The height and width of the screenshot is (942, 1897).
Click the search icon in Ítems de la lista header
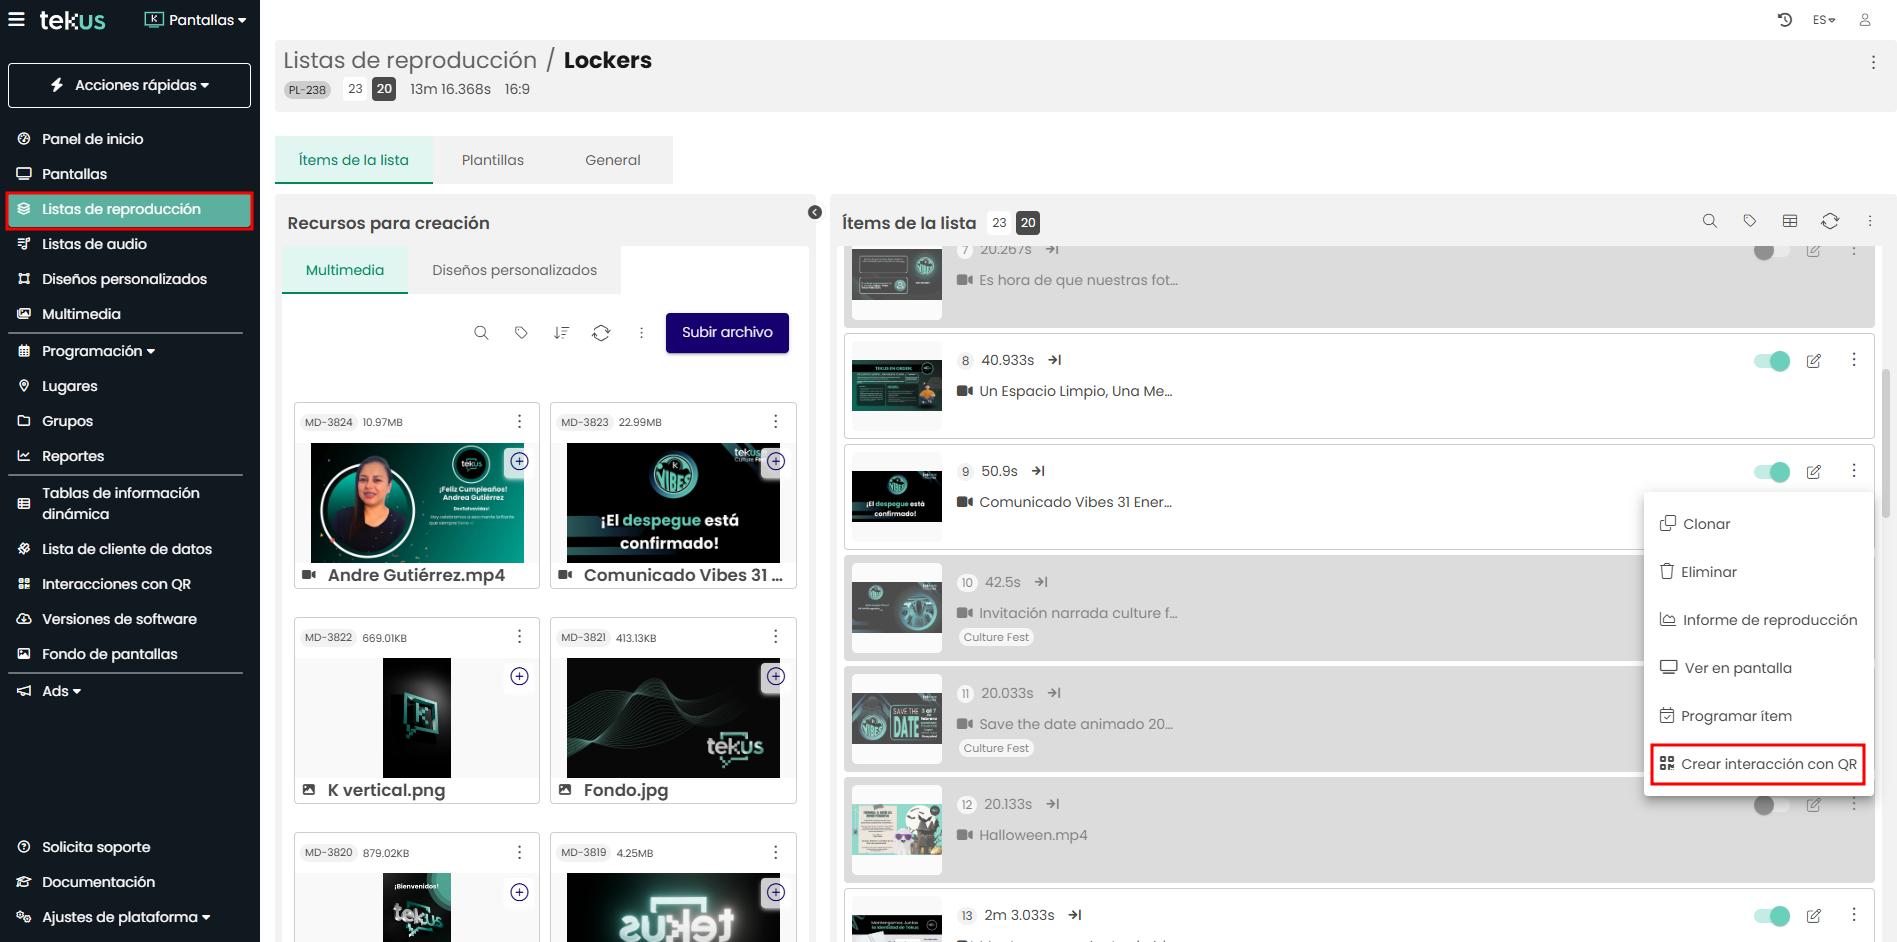(1710, 221)
